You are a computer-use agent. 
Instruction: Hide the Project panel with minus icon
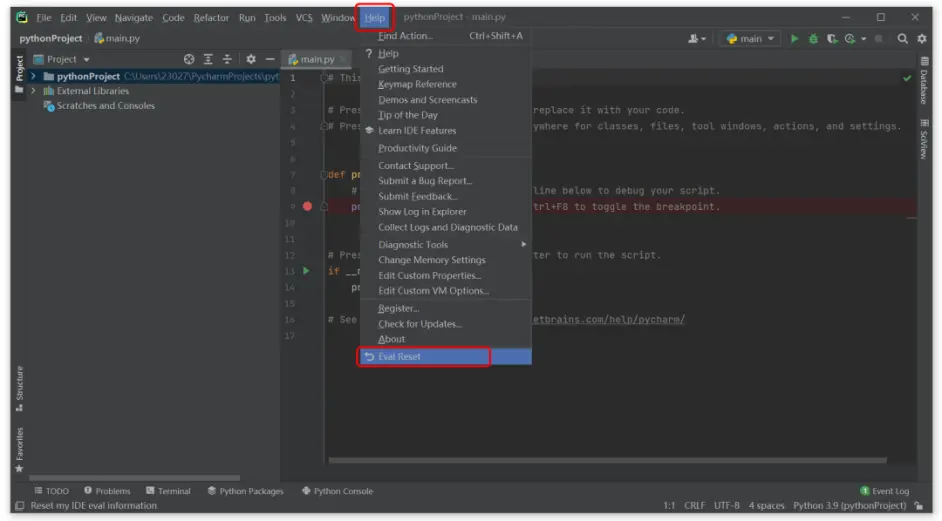pyautogui.click(x=270, y=59)
